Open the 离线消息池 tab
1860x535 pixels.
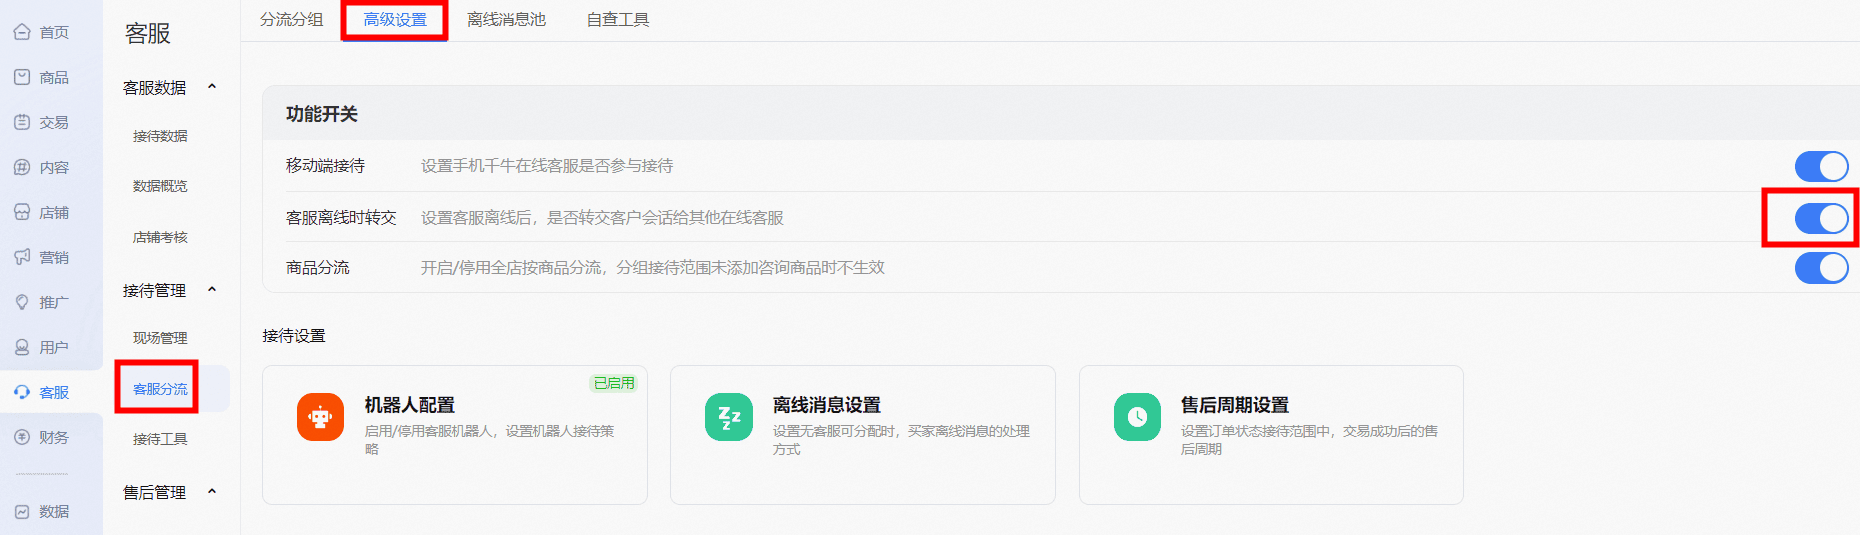pos(506,20)
